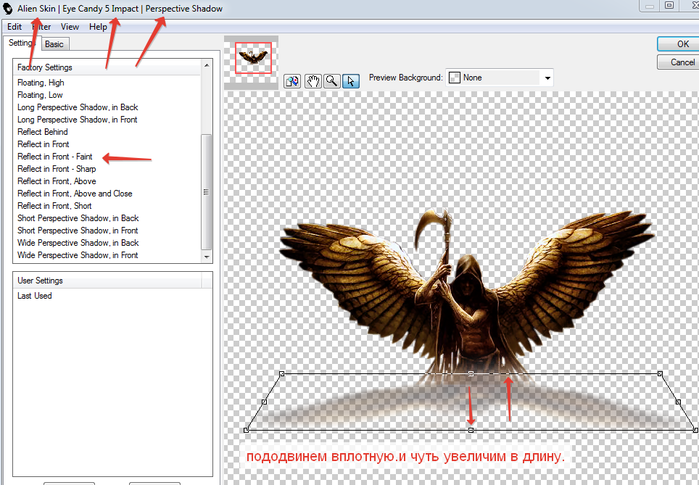Select the arrow pointer tool

tap(351, 81)
